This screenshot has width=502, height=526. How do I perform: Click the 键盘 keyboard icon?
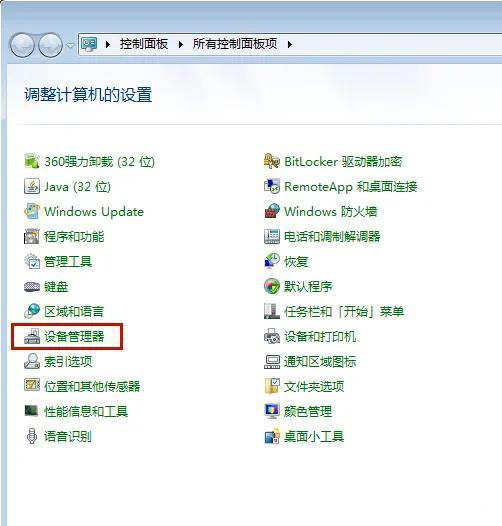(32, 286)
